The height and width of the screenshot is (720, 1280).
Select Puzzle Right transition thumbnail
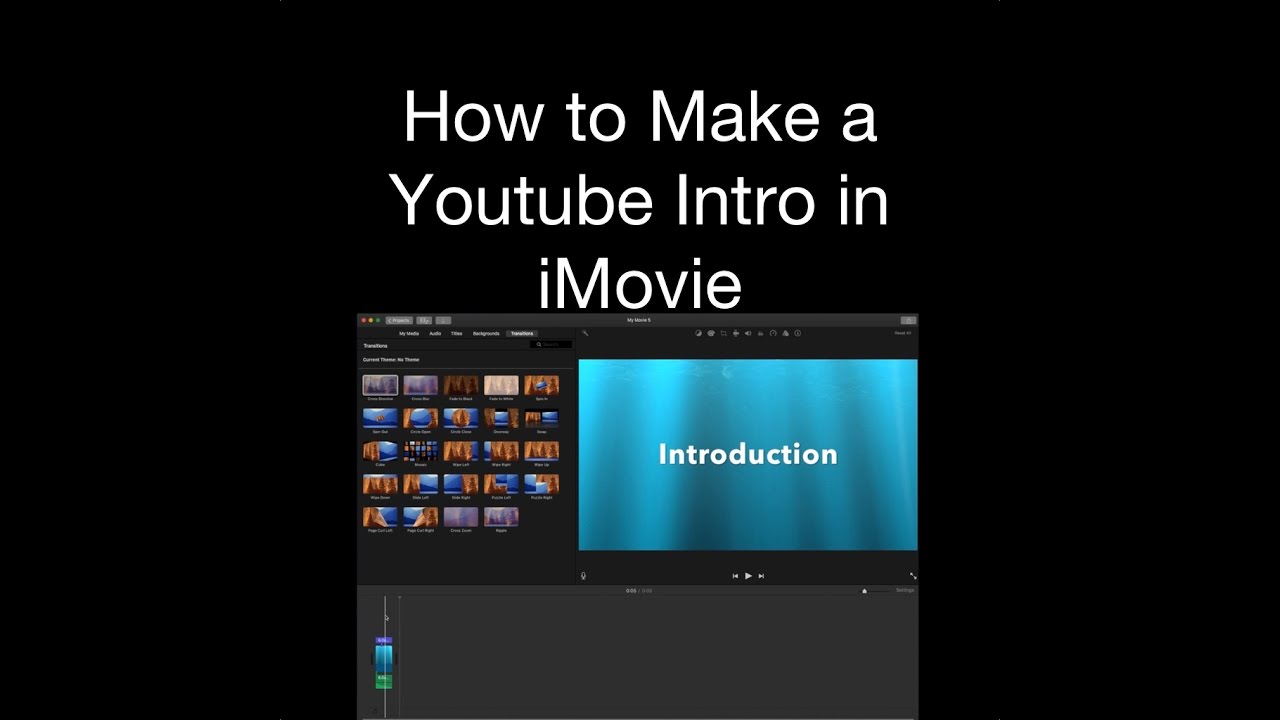[541, 484]
